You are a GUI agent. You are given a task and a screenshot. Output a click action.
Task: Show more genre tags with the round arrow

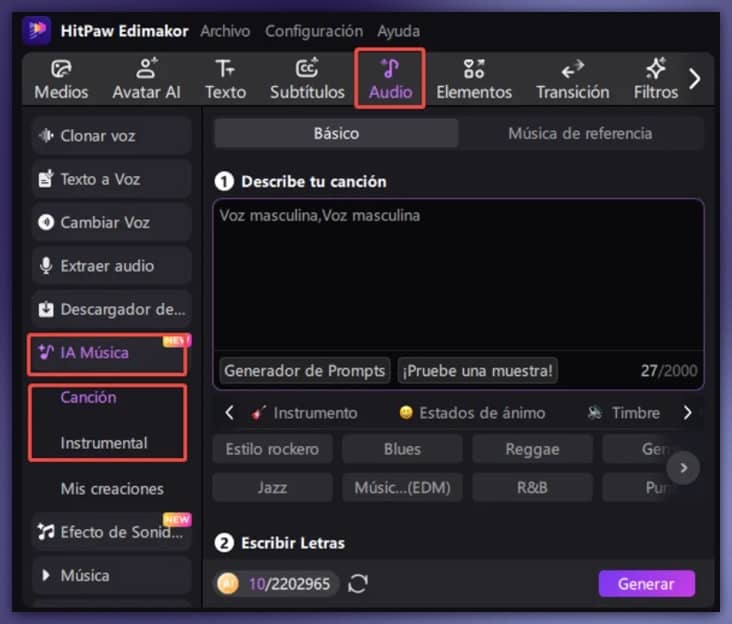pos(683,468)
